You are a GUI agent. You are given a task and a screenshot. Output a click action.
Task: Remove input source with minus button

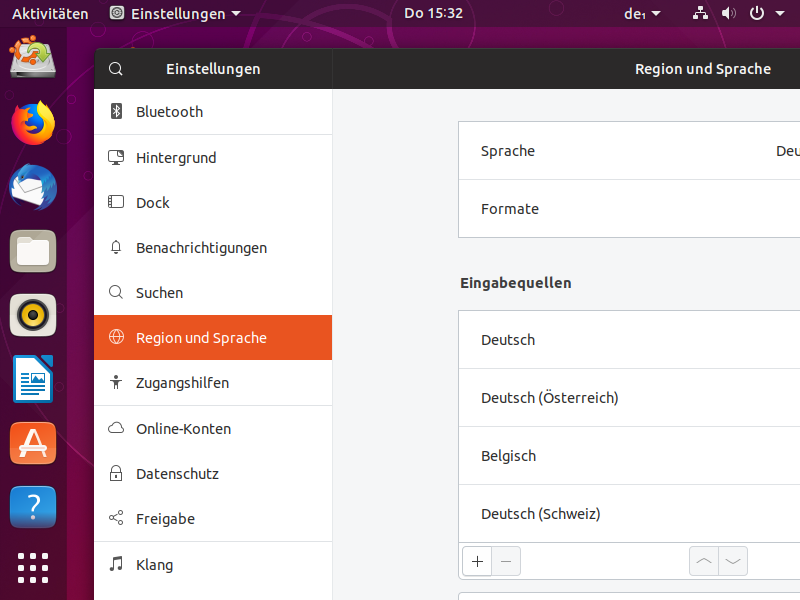(505, 561)
